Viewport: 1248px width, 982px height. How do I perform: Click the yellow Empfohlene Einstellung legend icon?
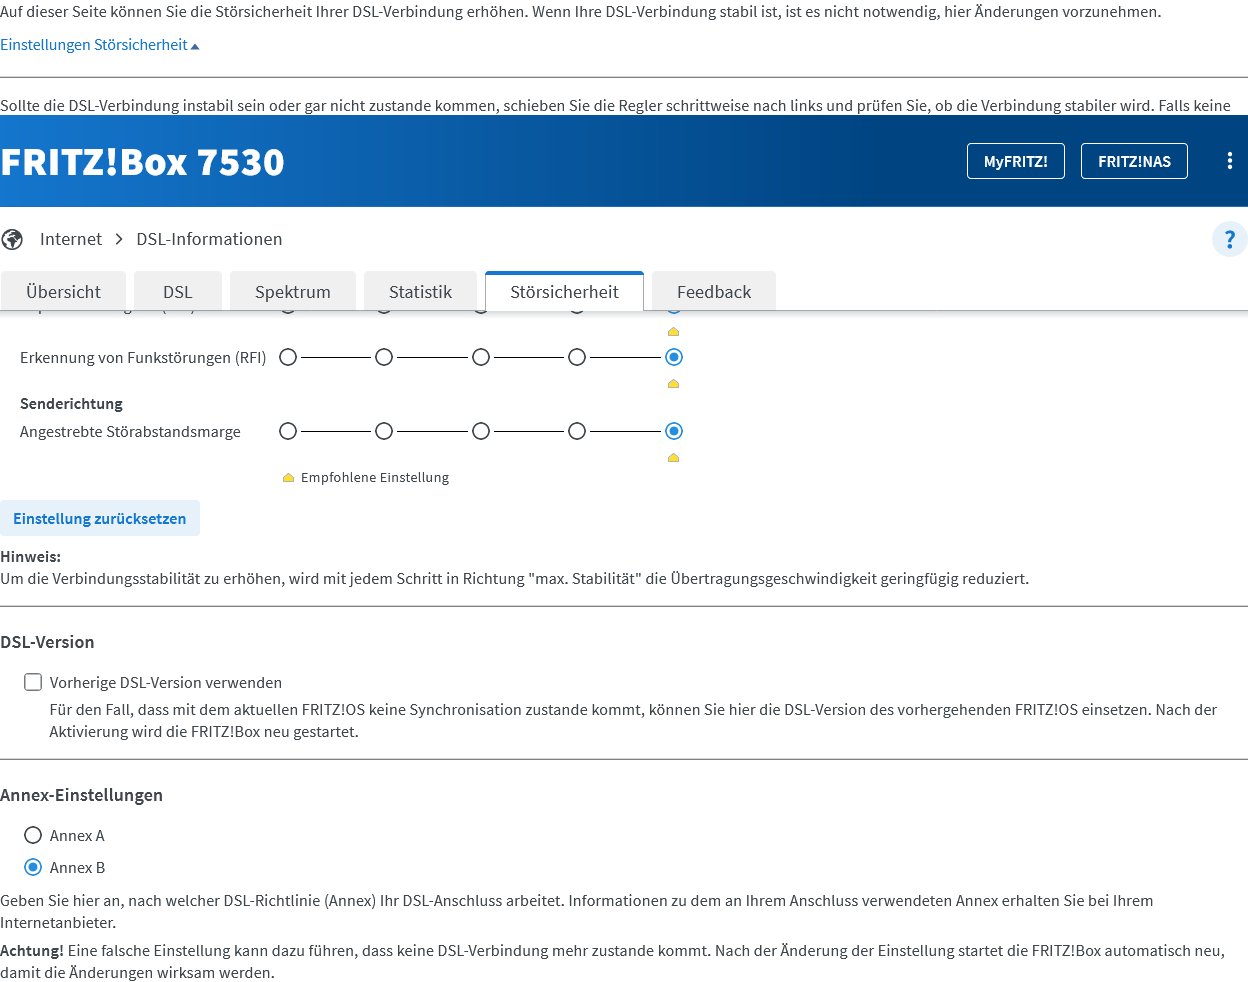(x=288, y=478)
